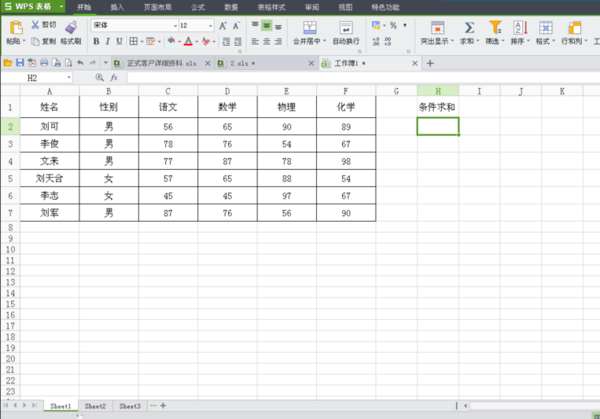Switch to the Data (数据) ribbon tab
This screenshot has height=419, width=600.
coord(231,7)
